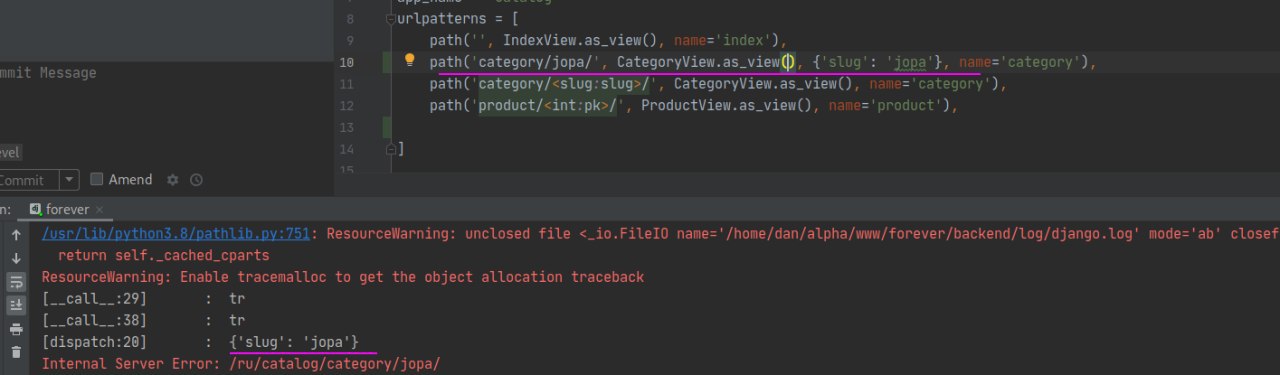Viewport: 1280px width, 375px height.
Task: Click the down-arrow icon in the Run console
Action: click(x=16, y=258)
